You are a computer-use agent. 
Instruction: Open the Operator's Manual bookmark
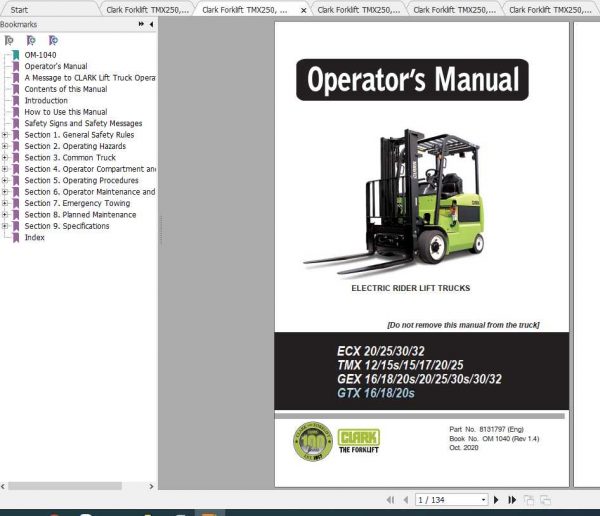click(x=56, y=66)
